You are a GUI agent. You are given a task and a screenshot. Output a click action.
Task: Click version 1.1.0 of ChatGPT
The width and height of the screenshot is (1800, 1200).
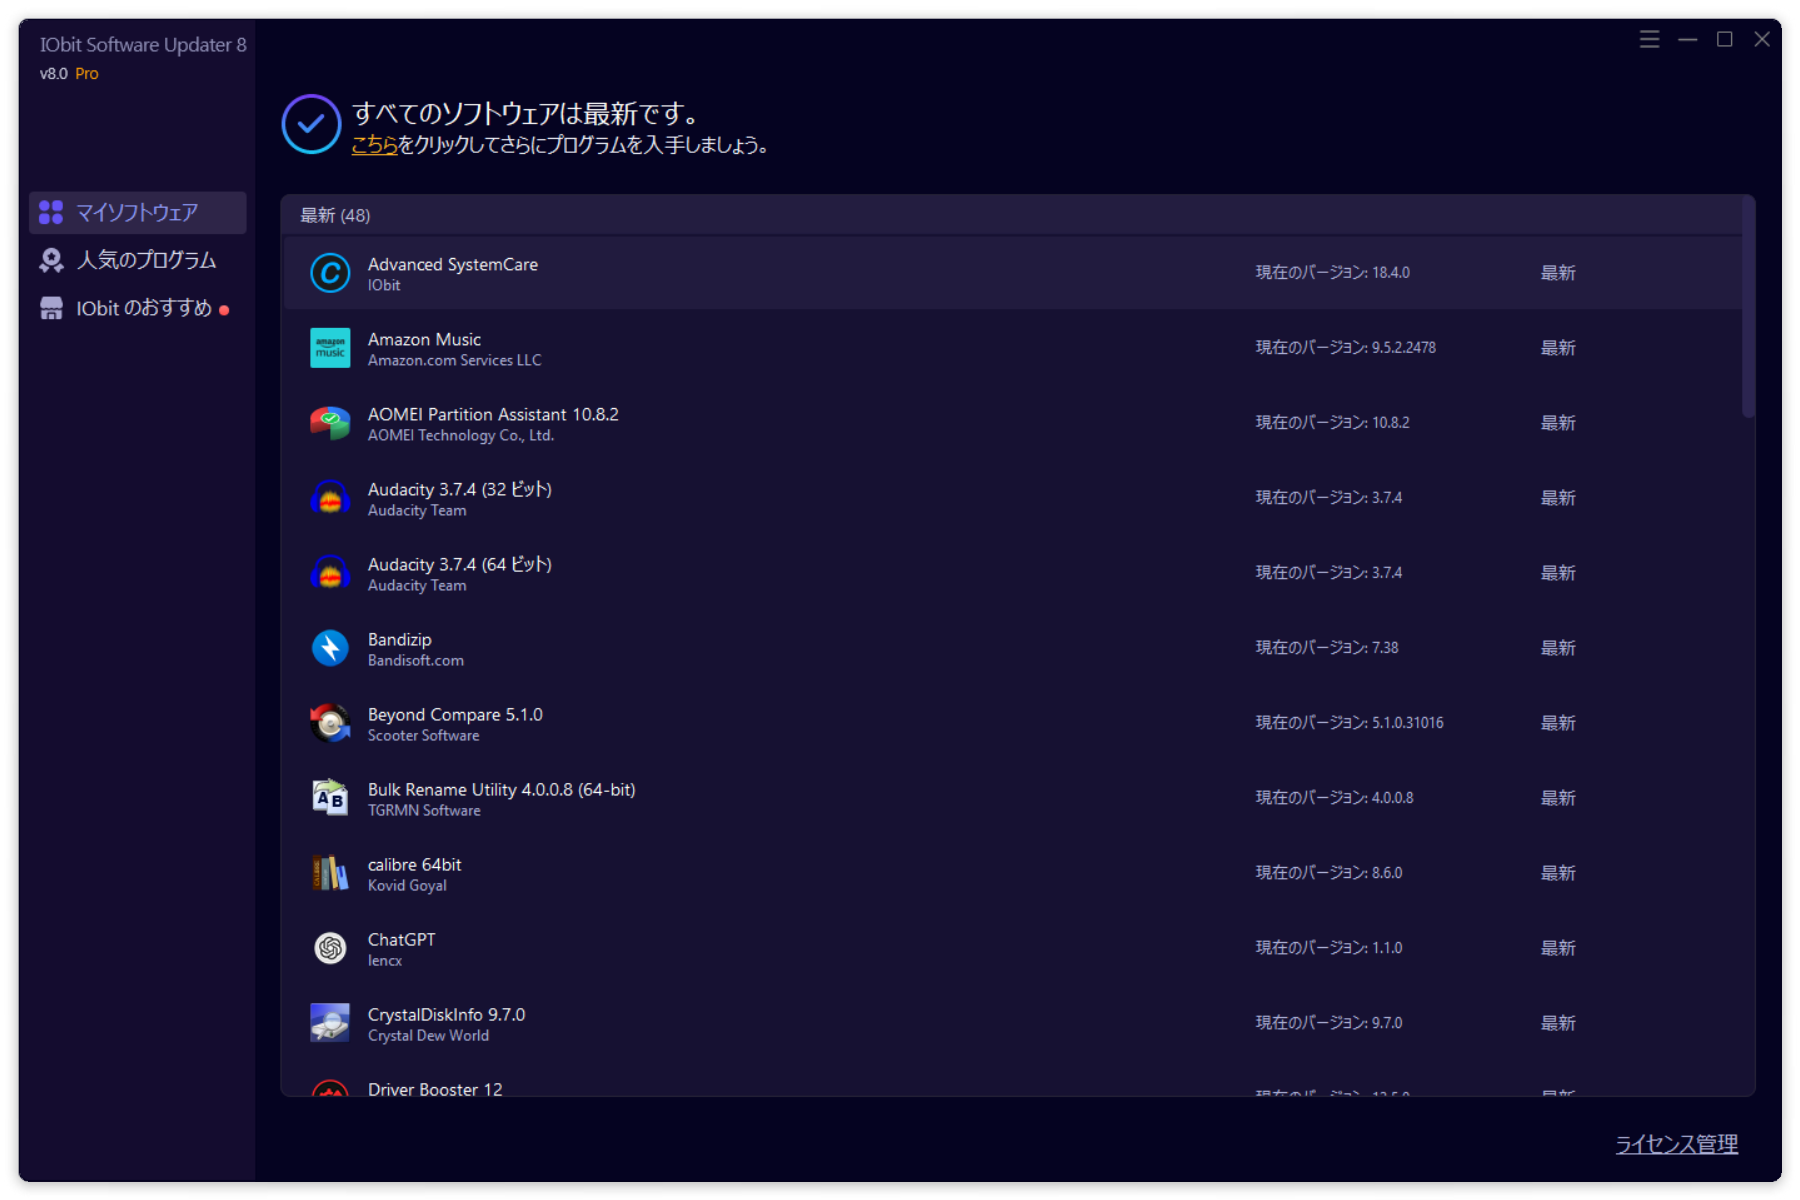coord(1387,948)
